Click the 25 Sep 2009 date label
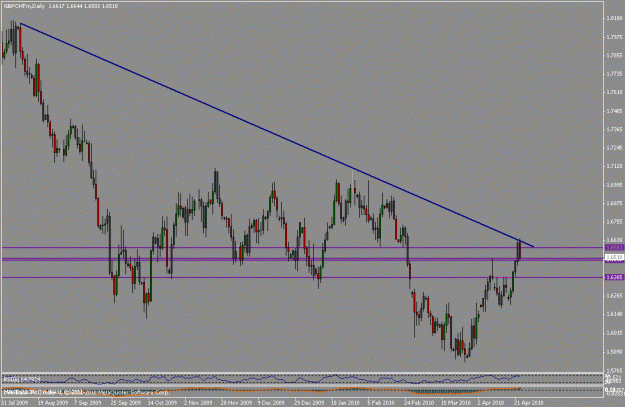Screen dimensions: 625x407 coord(125,403)
